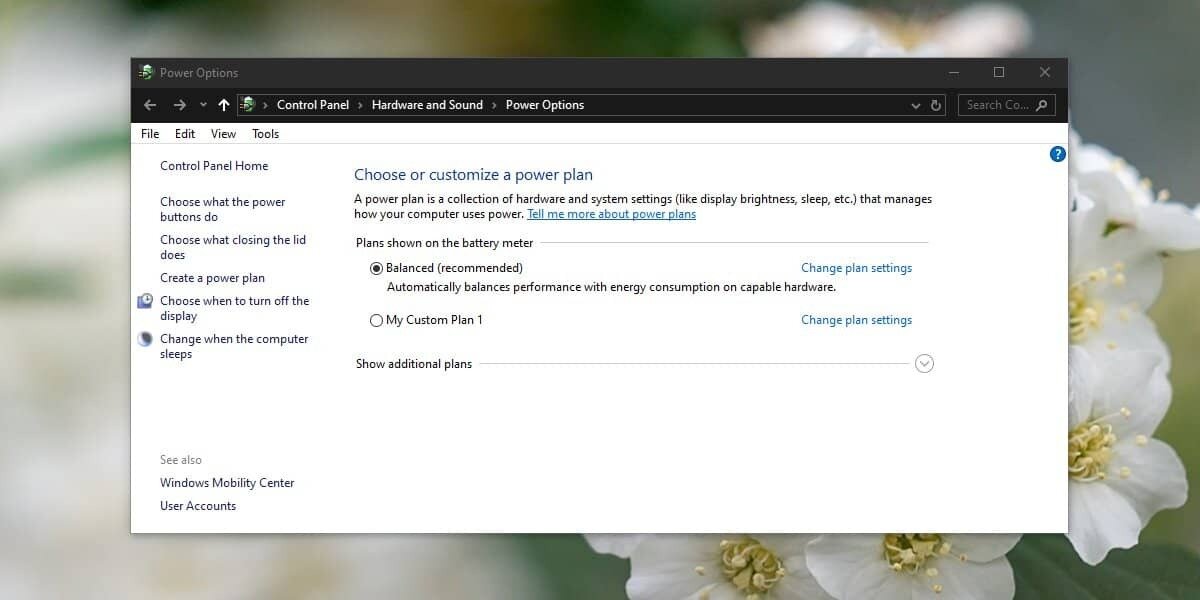Open the address bar history dropdown
This screenshot has height=600, width=1200.
916,105
